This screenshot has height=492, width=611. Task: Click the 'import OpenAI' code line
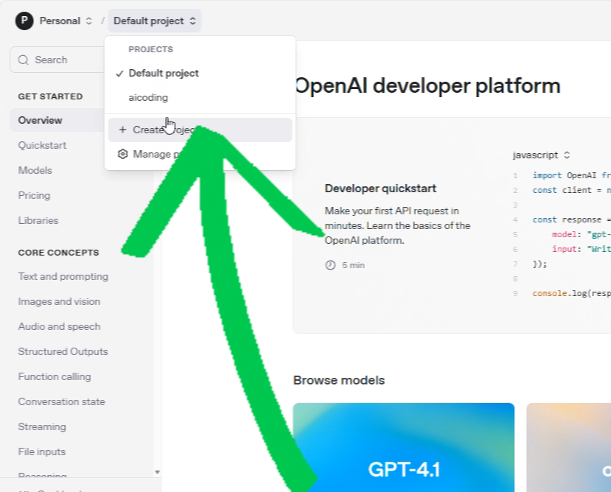click(x=571, y=175)
